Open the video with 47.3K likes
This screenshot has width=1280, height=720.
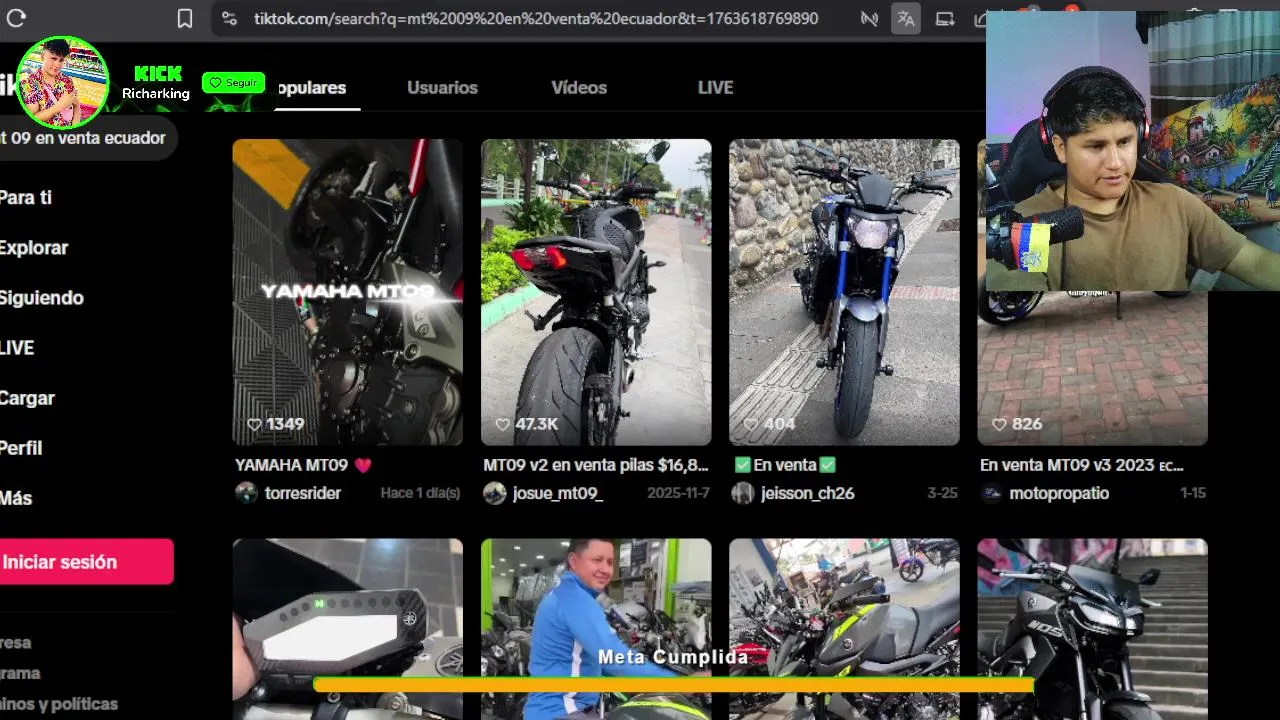pos(596,292)
